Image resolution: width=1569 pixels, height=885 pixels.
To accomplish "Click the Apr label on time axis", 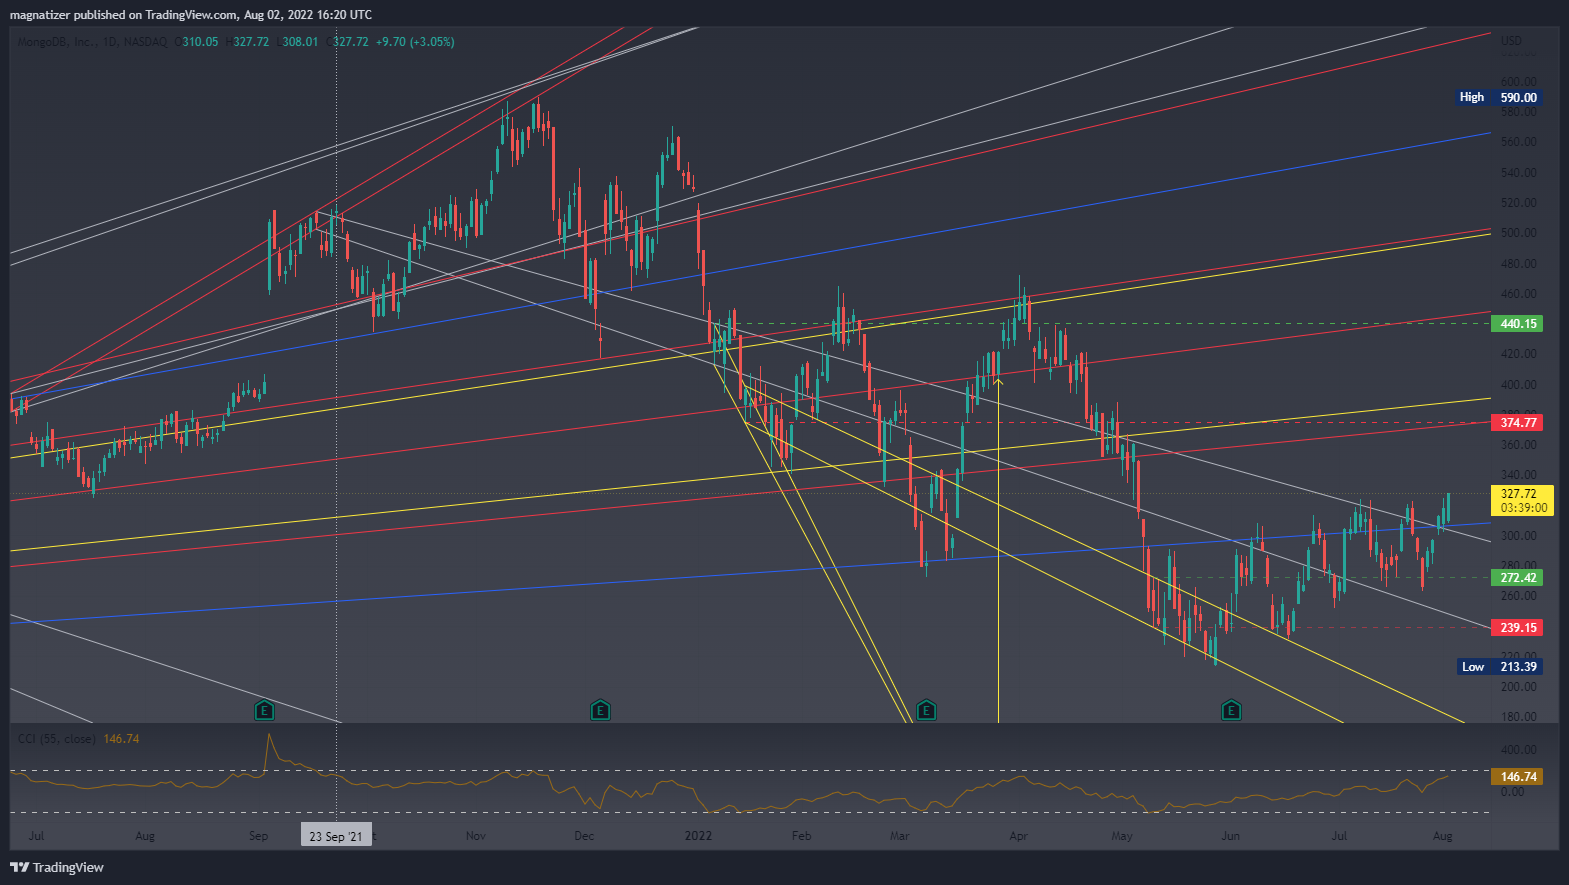I will [1019, 836].
